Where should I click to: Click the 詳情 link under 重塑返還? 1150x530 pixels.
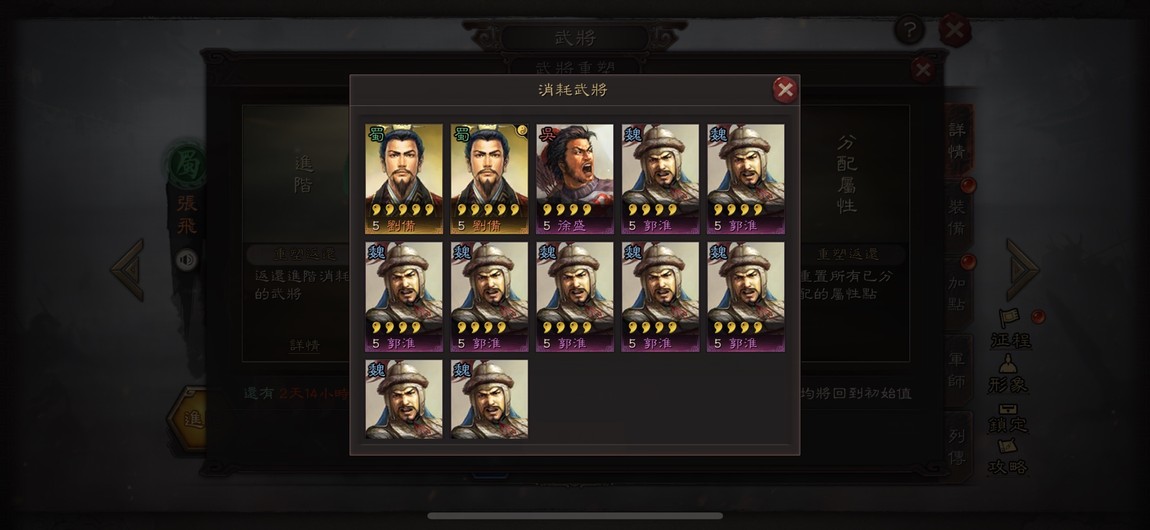tap(304, 345)
